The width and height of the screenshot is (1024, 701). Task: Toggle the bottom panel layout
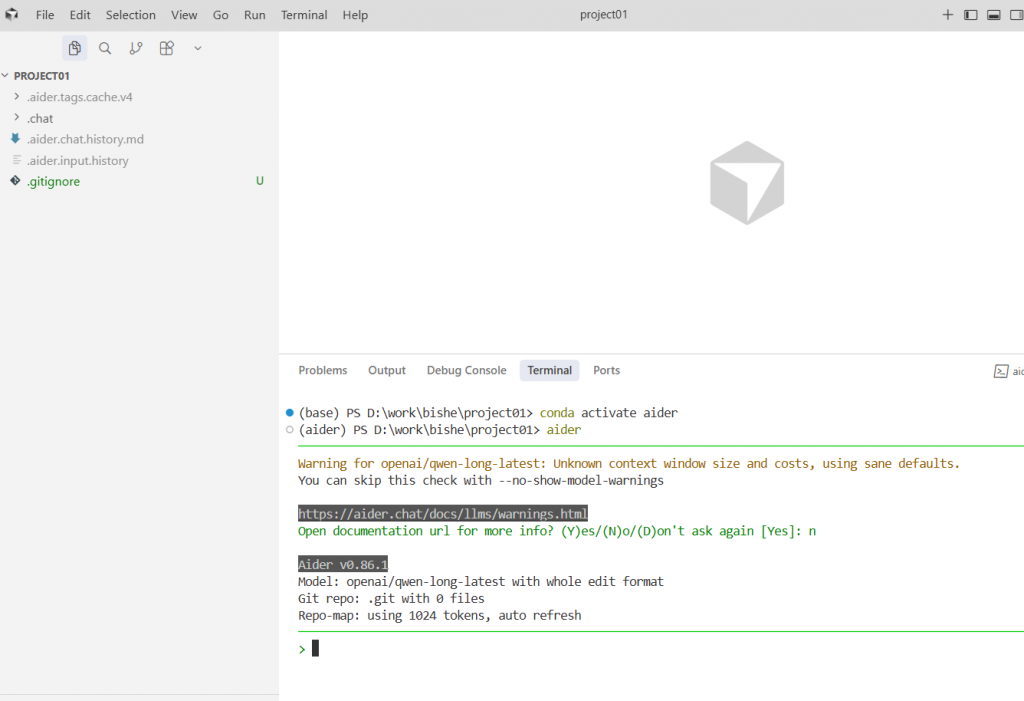(x=994, y=15)
